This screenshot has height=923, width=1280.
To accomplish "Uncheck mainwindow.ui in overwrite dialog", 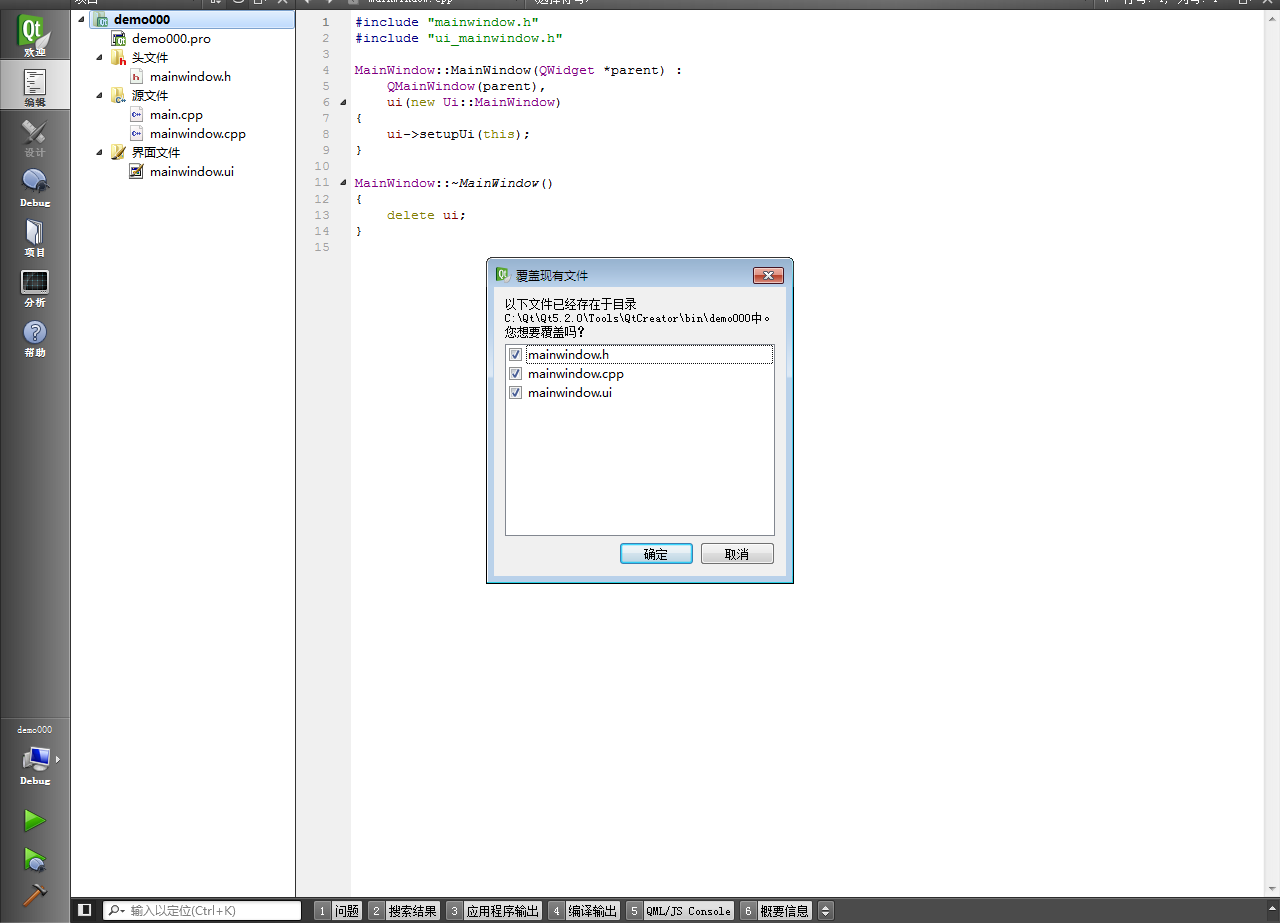I will click(x=516, y=393).
